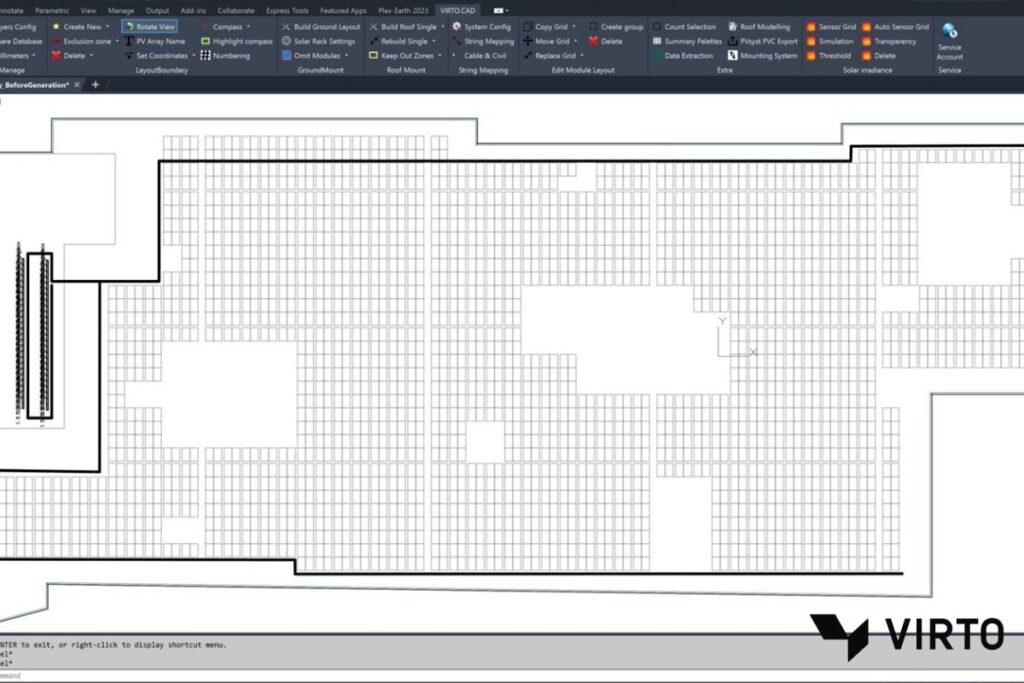
Task: Activate the Rotate View tool
Action: pyautogui.click(x=150, y=27)
